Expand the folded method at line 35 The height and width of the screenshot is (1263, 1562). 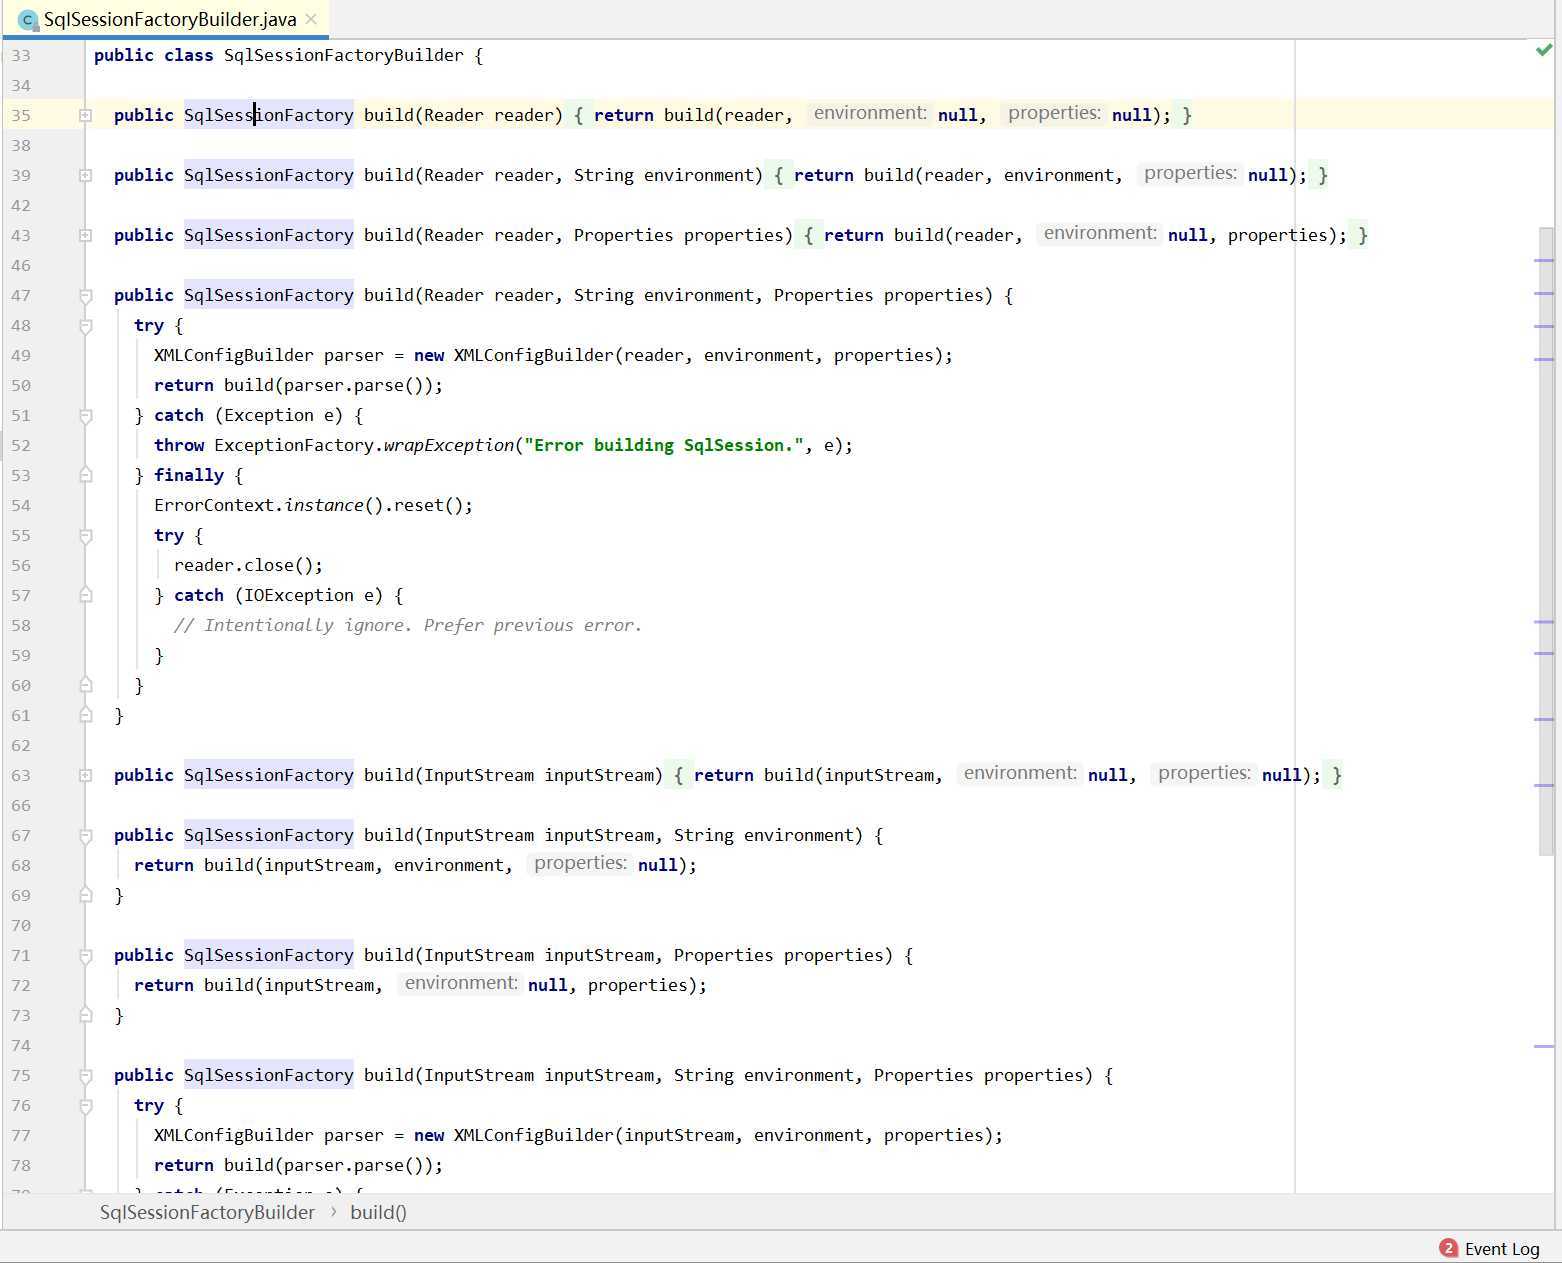tap(85, 115)
